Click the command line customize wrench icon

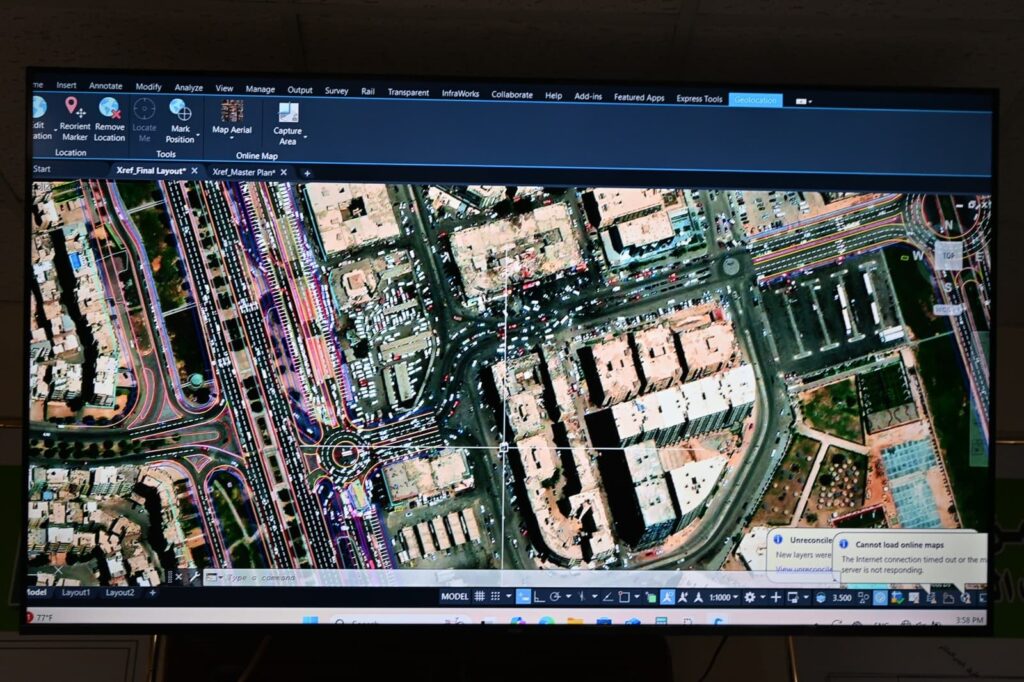(x=194, y=577)
